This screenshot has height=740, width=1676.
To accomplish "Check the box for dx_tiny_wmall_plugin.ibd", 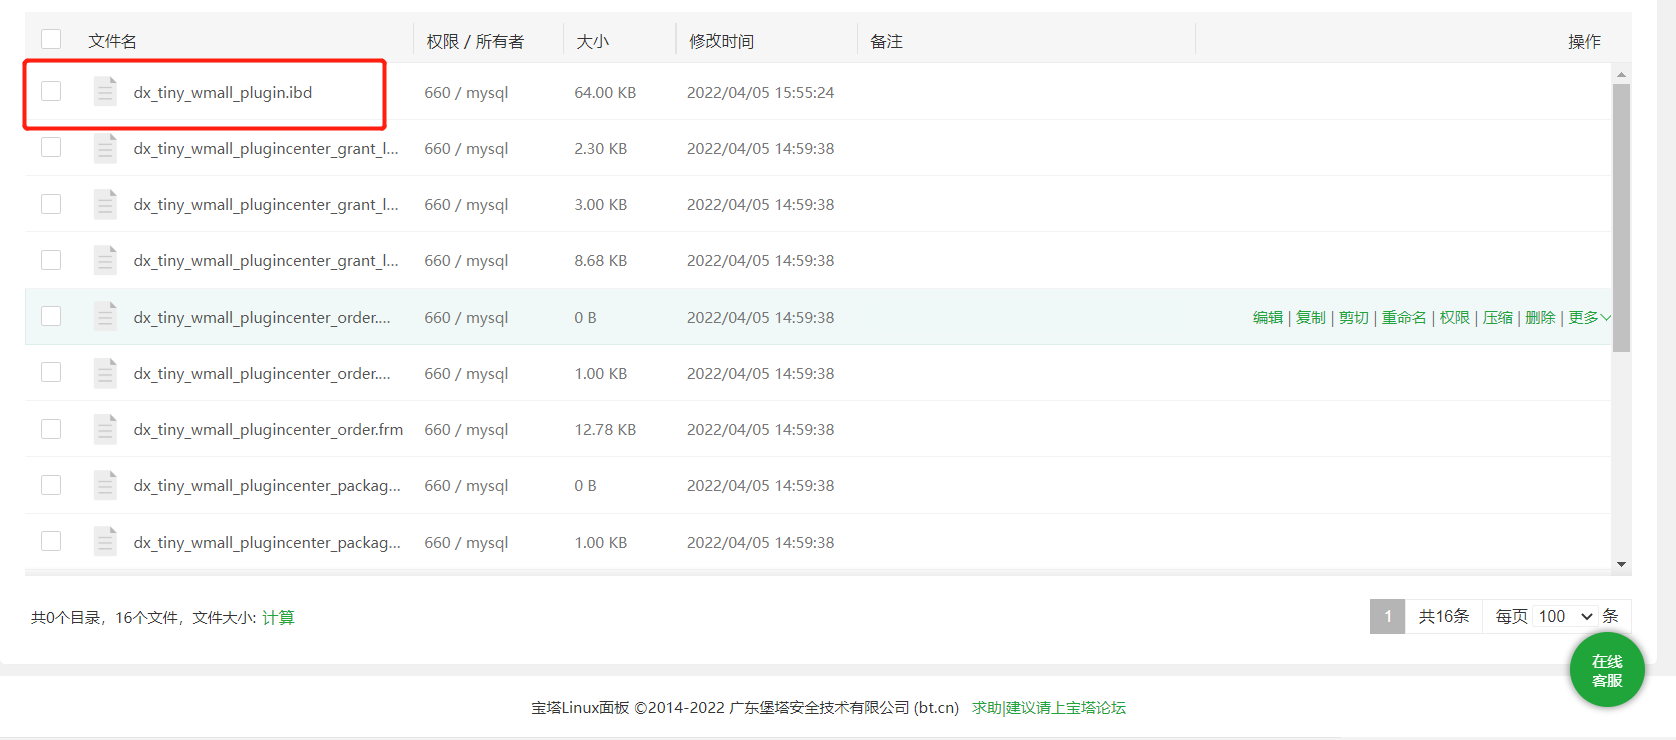I will pos(51,91).
